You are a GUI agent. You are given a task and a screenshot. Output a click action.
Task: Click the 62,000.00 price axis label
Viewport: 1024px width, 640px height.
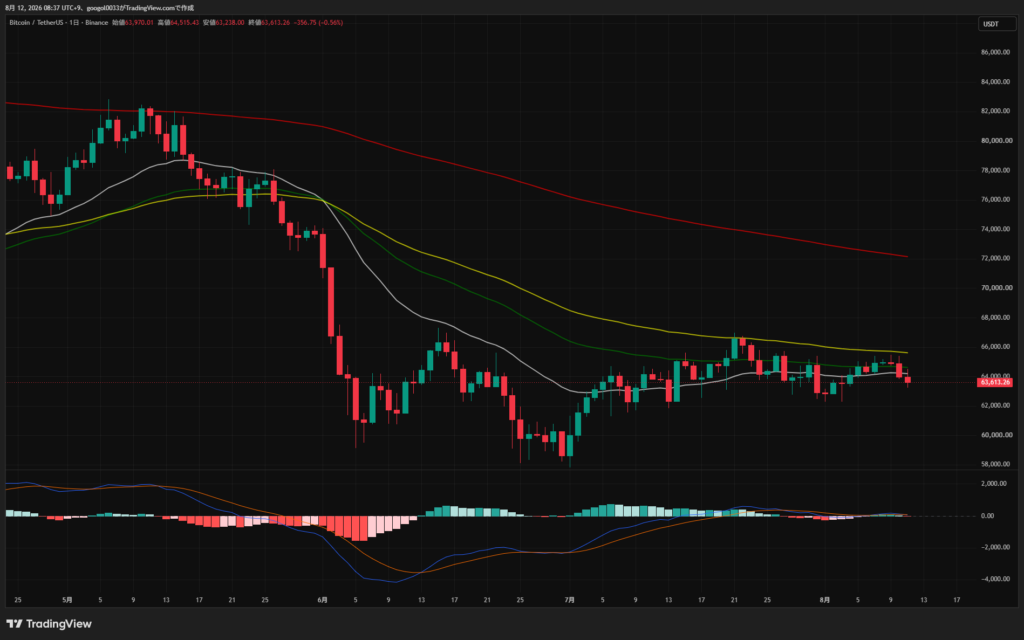(997, 406)
